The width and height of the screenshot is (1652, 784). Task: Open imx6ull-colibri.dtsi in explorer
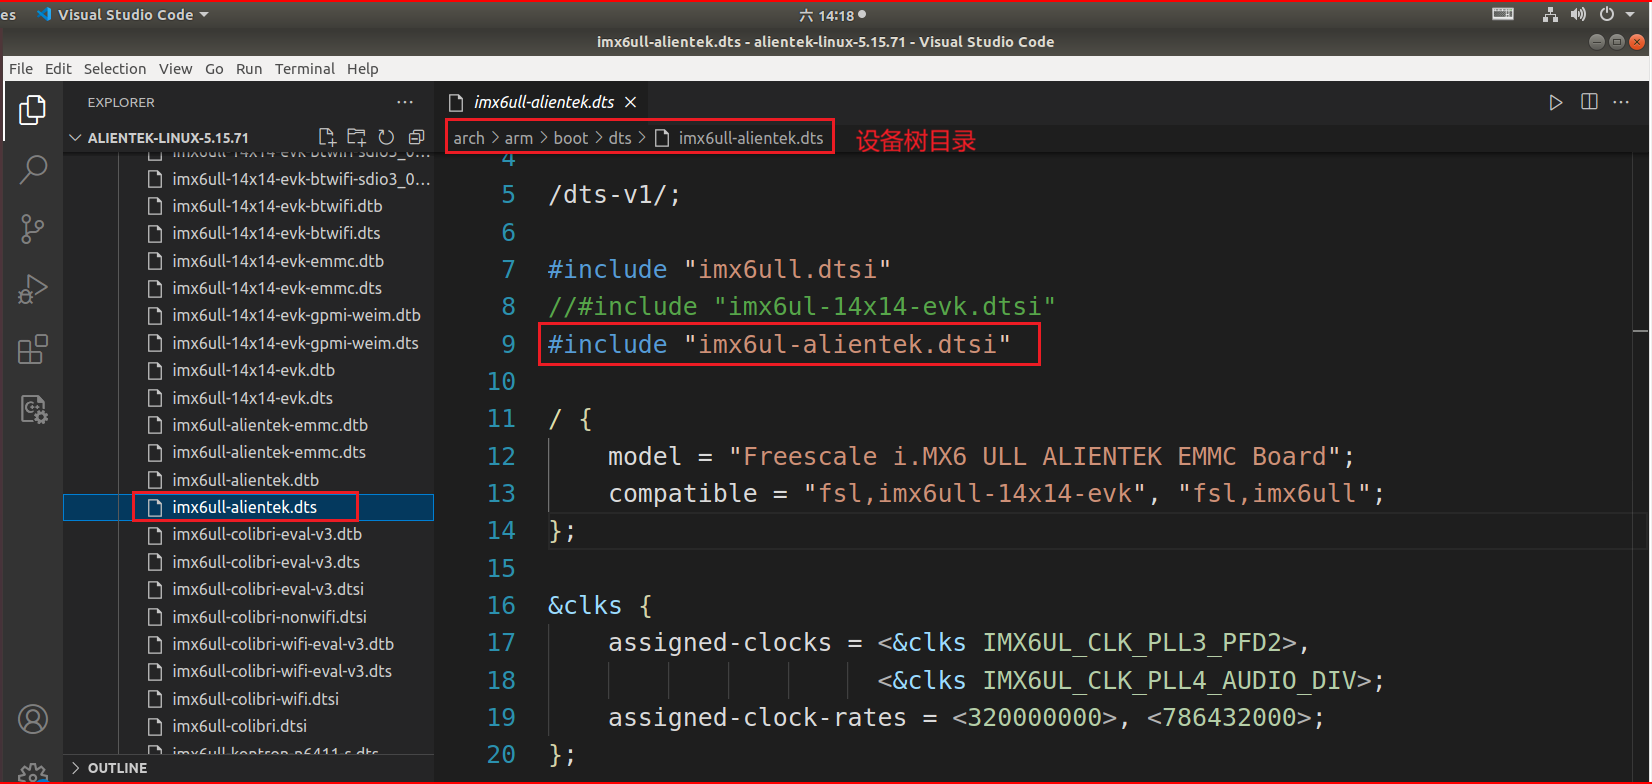pyautogui.click(x=239, y=726)
